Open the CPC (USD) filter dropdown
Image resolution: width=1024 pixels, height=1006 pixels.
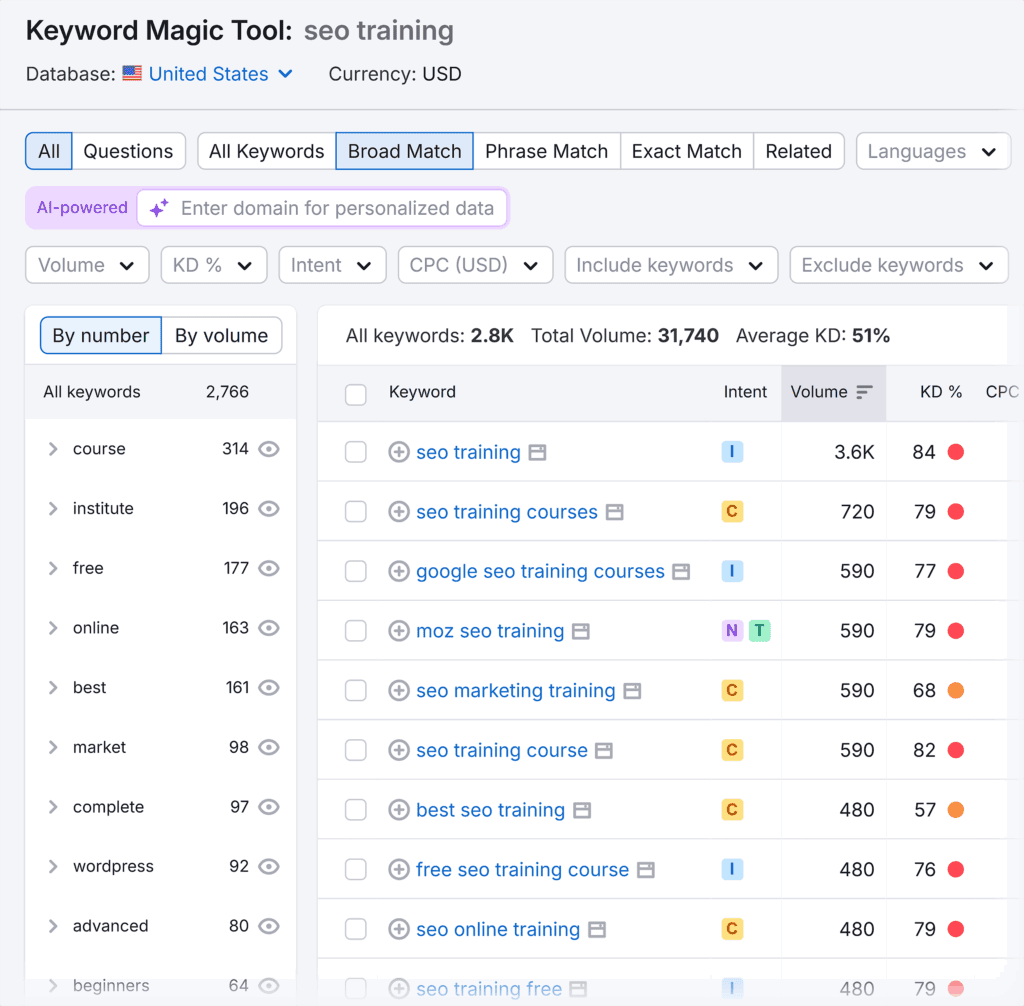(x=475, y=265)
